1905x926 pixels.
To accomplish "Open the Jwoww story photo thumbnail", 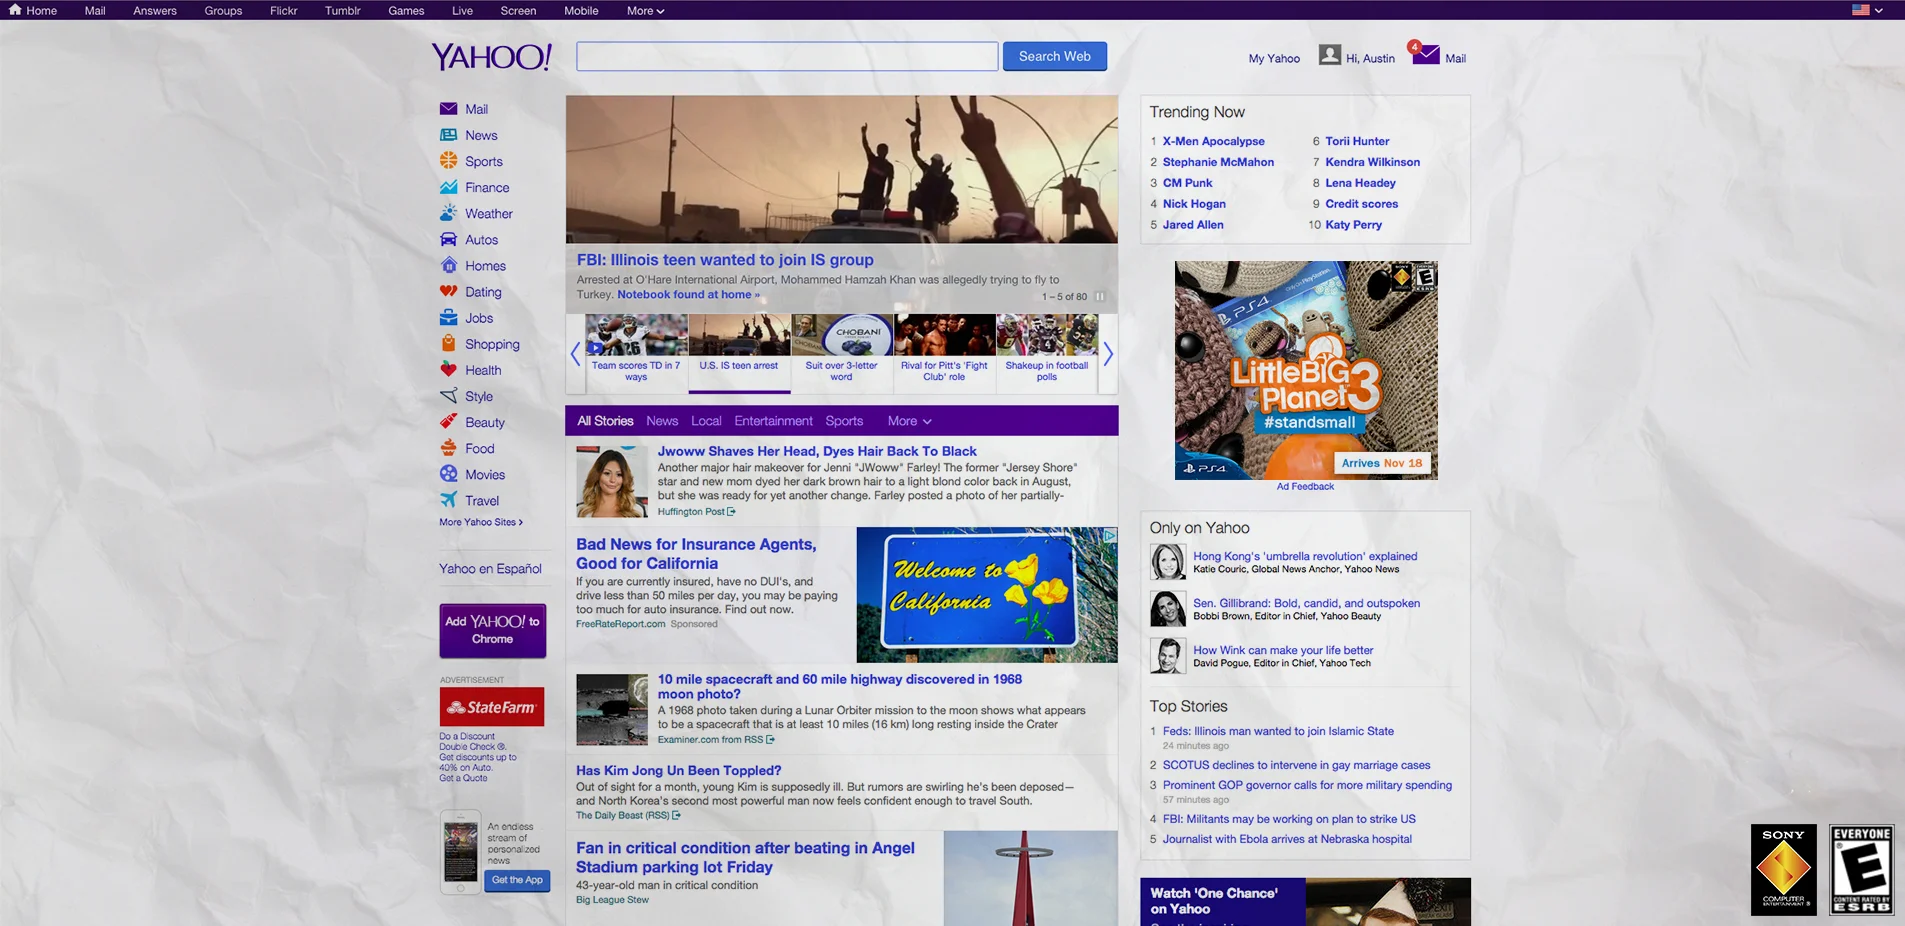I will pyautogui.click(x=612, y=482).
